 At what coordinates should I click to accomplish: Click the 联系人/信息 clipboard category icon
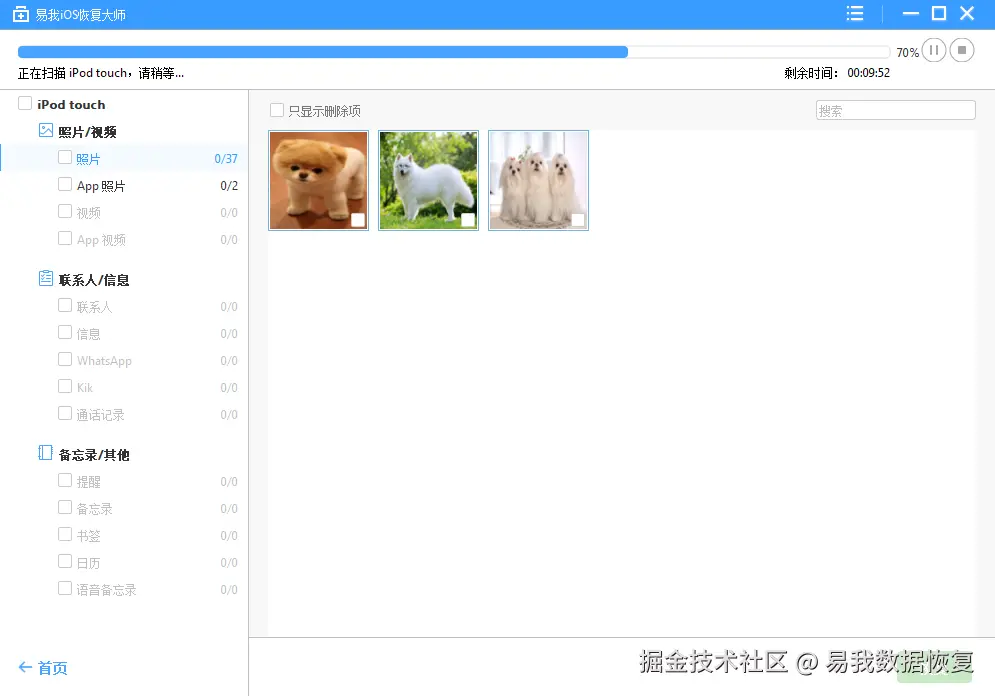(x=44, y=279)
